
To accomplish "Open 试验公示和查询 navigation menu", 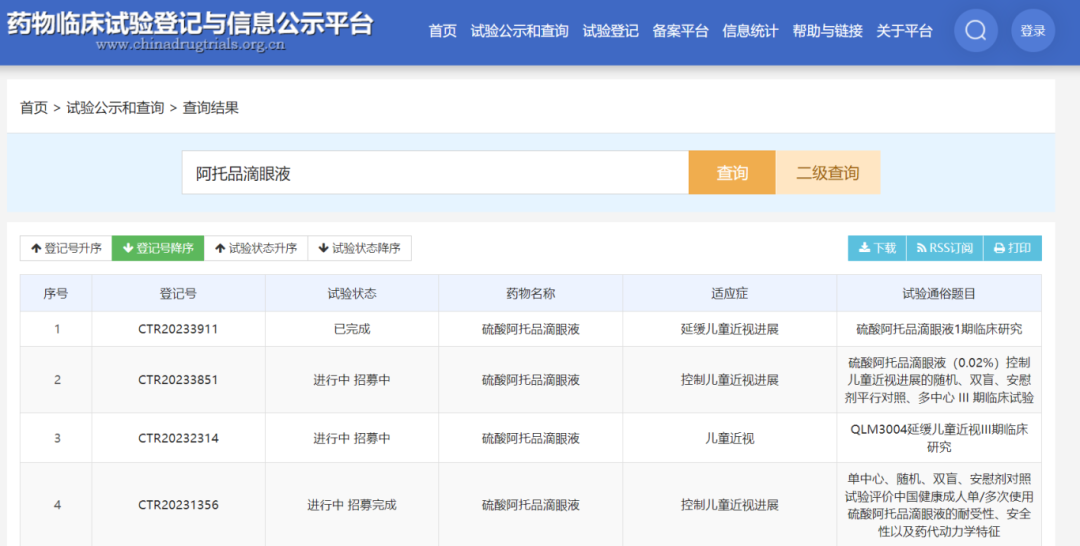I will tap(519, 31).
